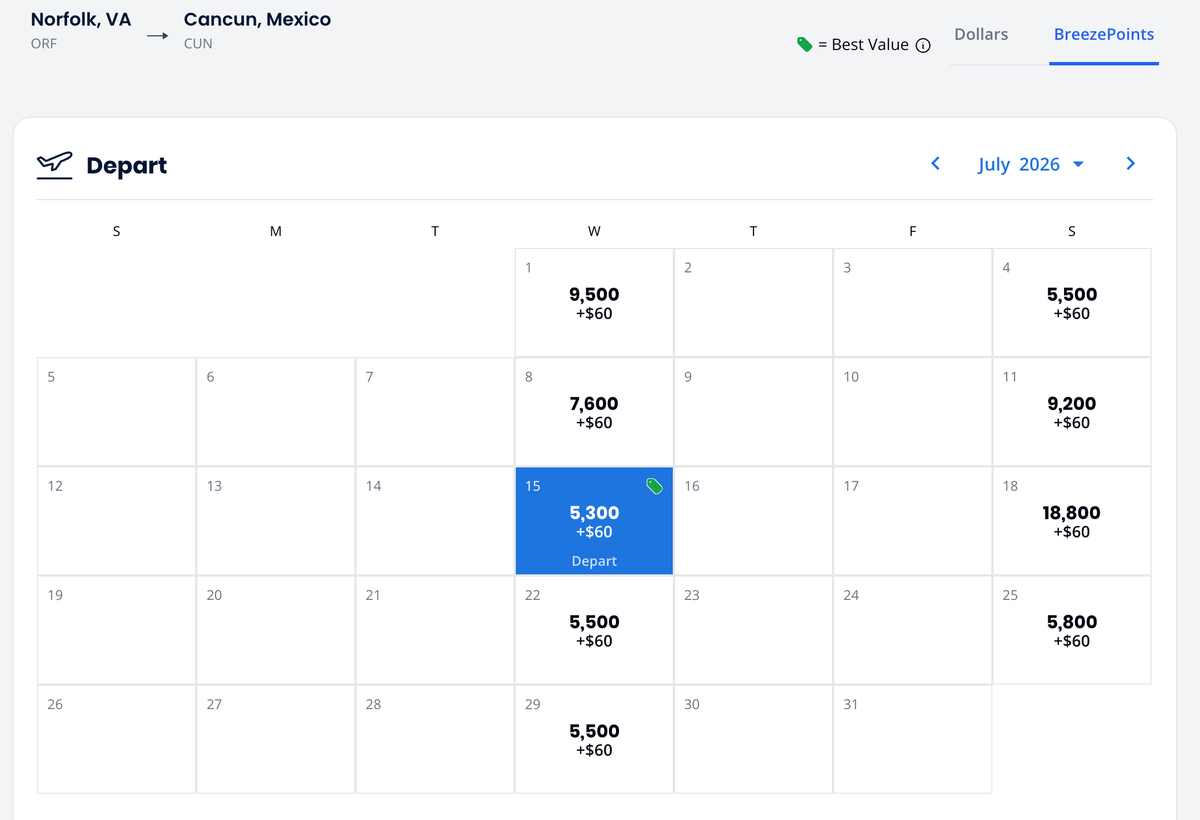Open the Best Value info tooltip icon
This screenshot has height=820, width=1200.
point(925,45)
